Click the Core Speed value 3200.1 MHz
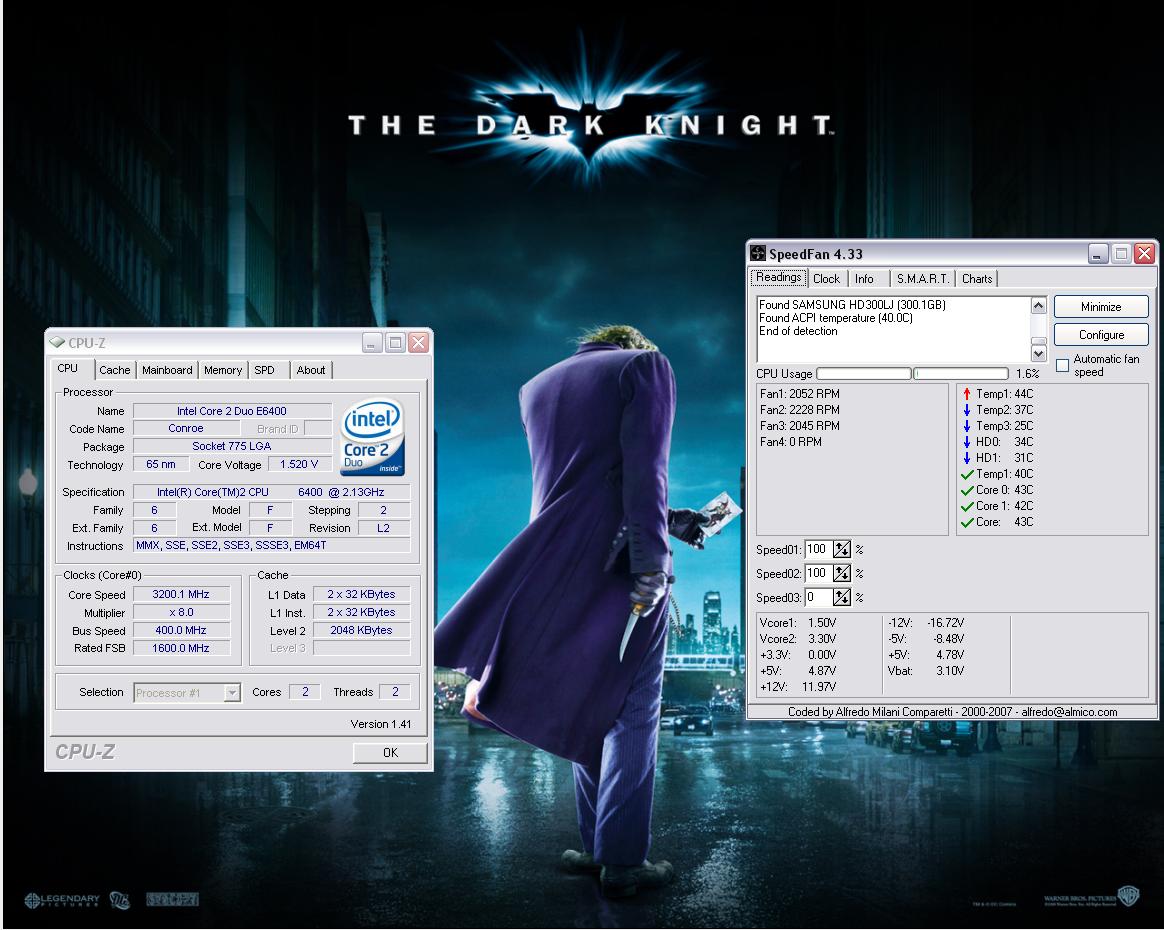Screen dimensions: 1164x930 click(x=181, y=594)
